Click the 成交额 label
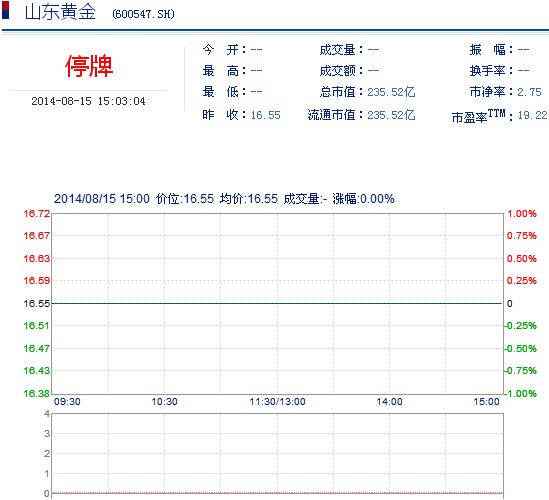The image size is (549, 500). coord(338,71)
